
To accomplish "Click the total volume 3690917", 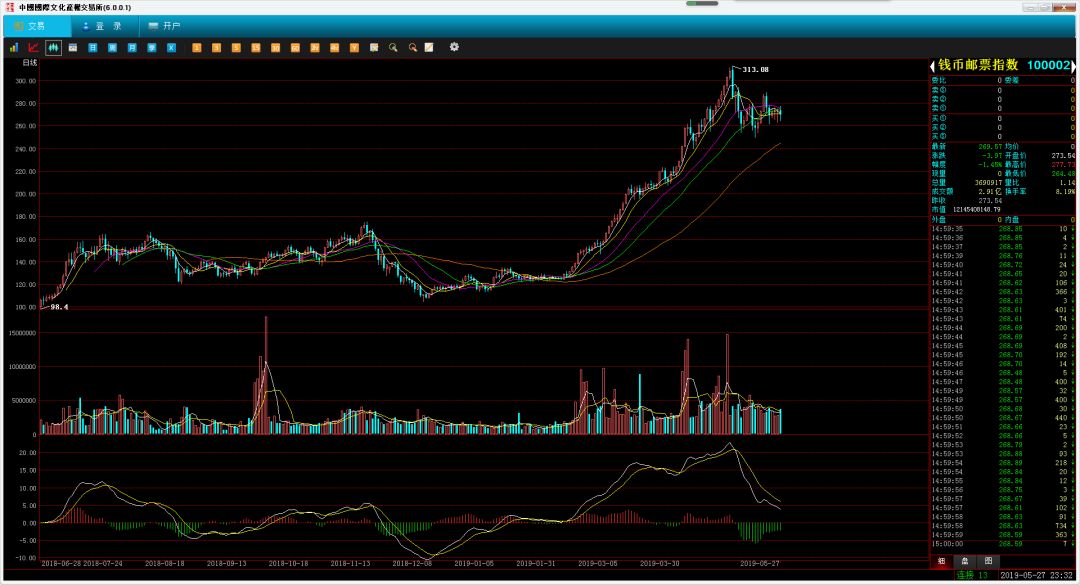I will [988, 183].
